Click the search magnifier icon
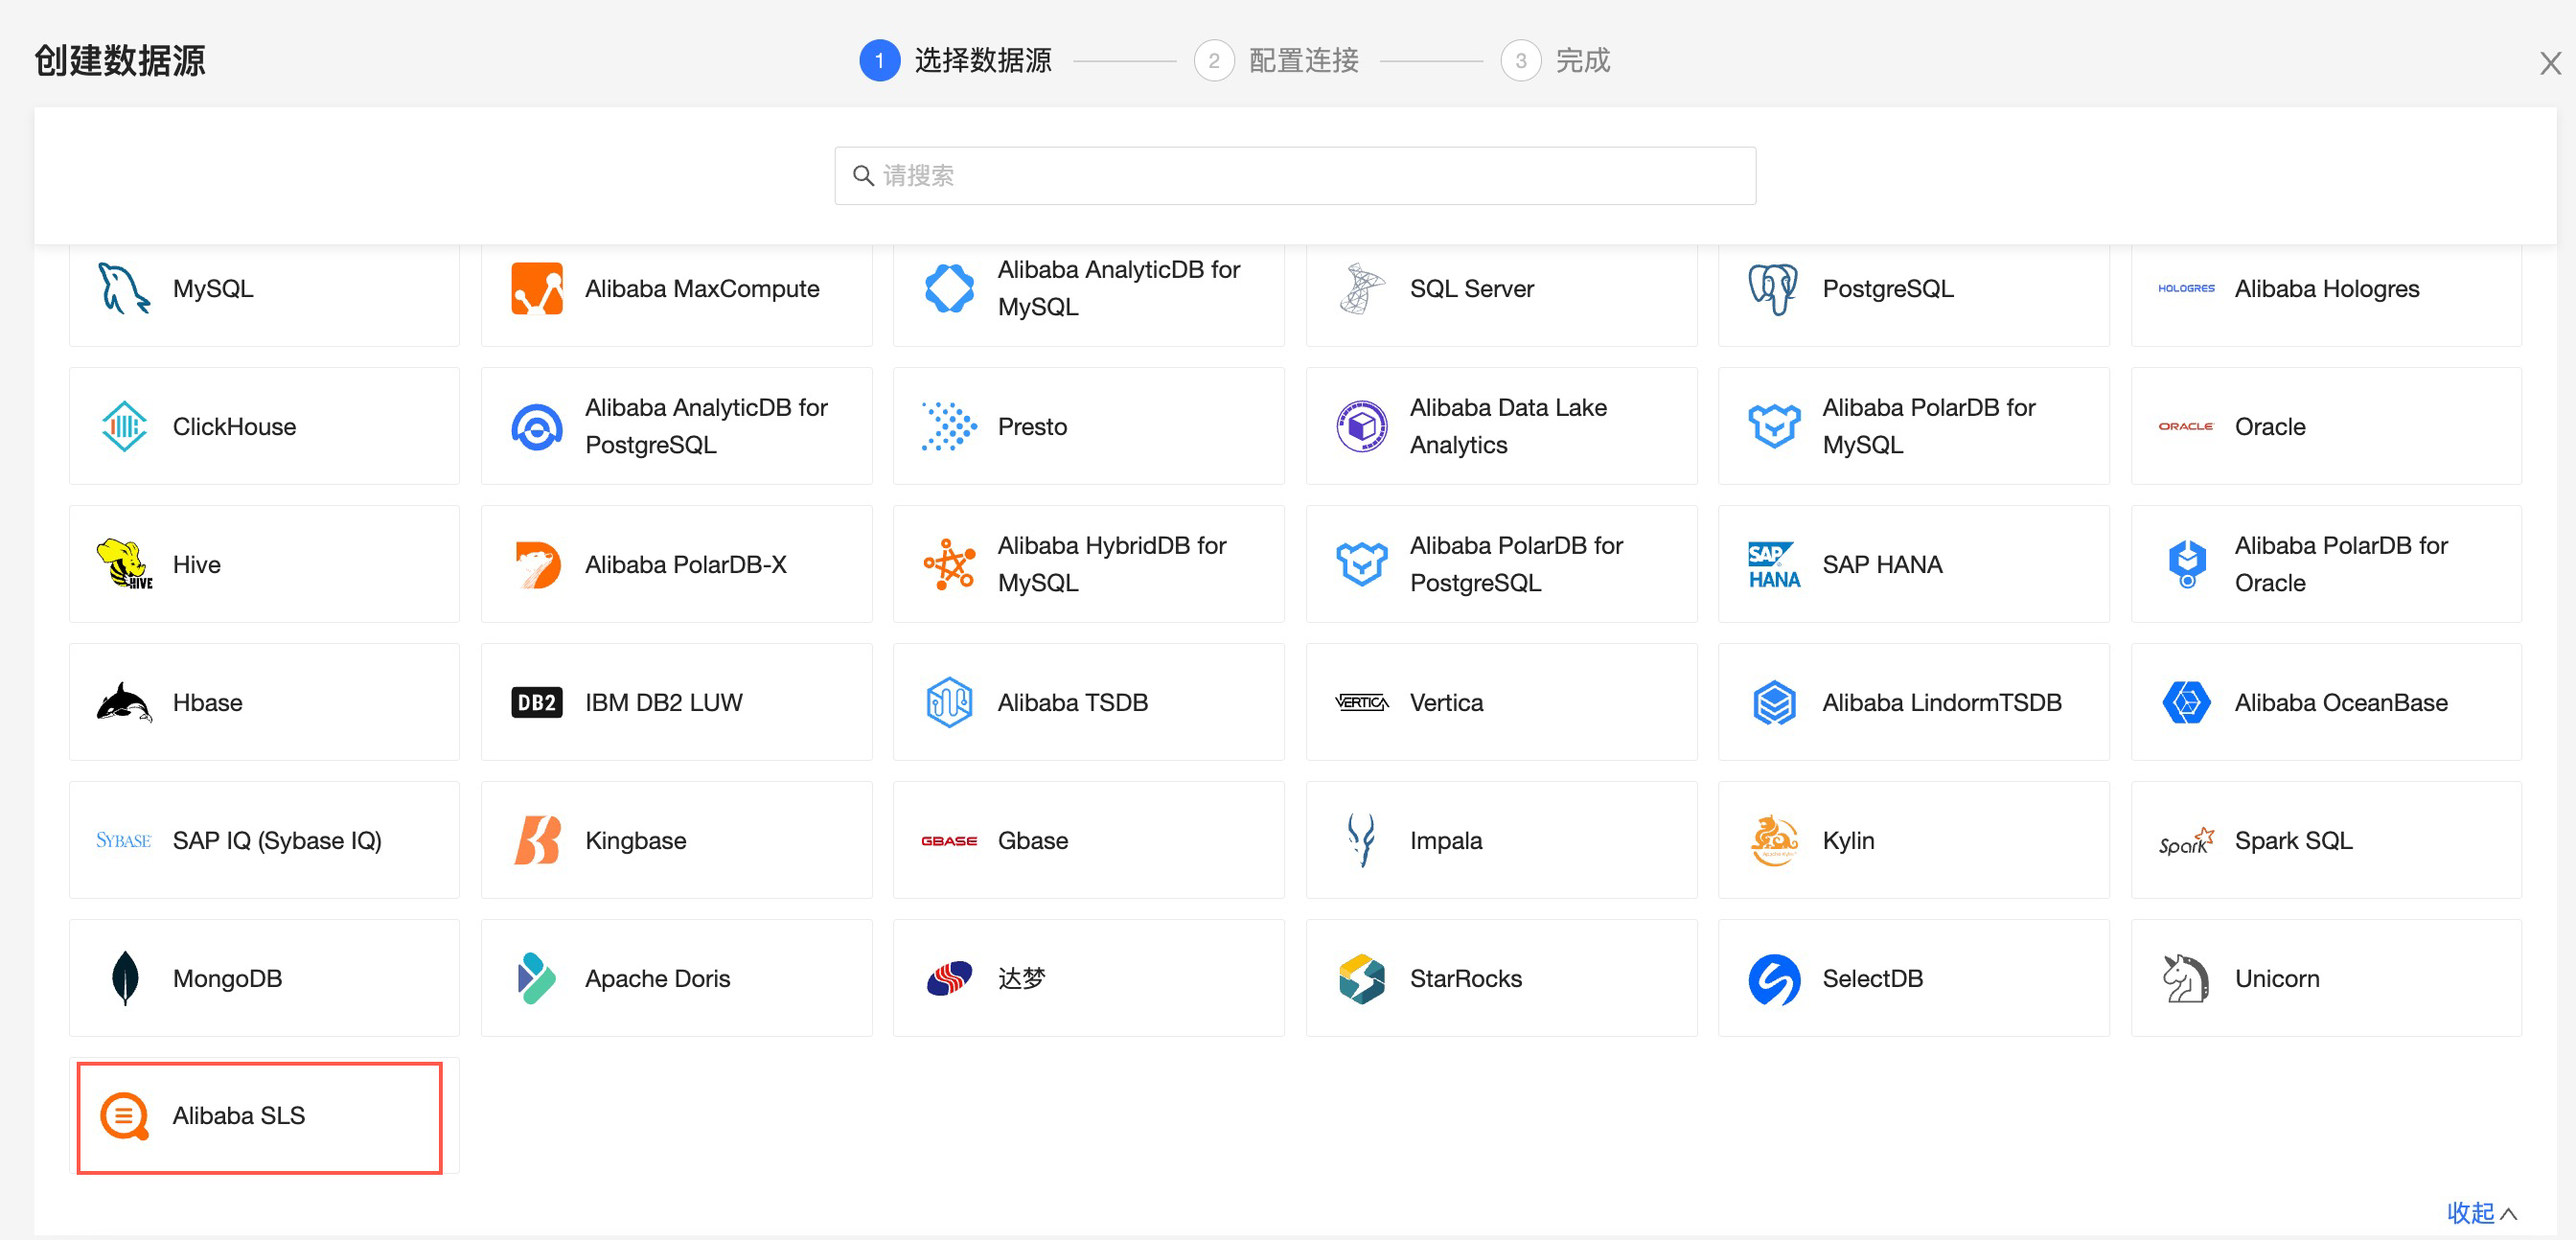Image resolution: width=2576 pixels, height=1240 pixels. [863, 176]
